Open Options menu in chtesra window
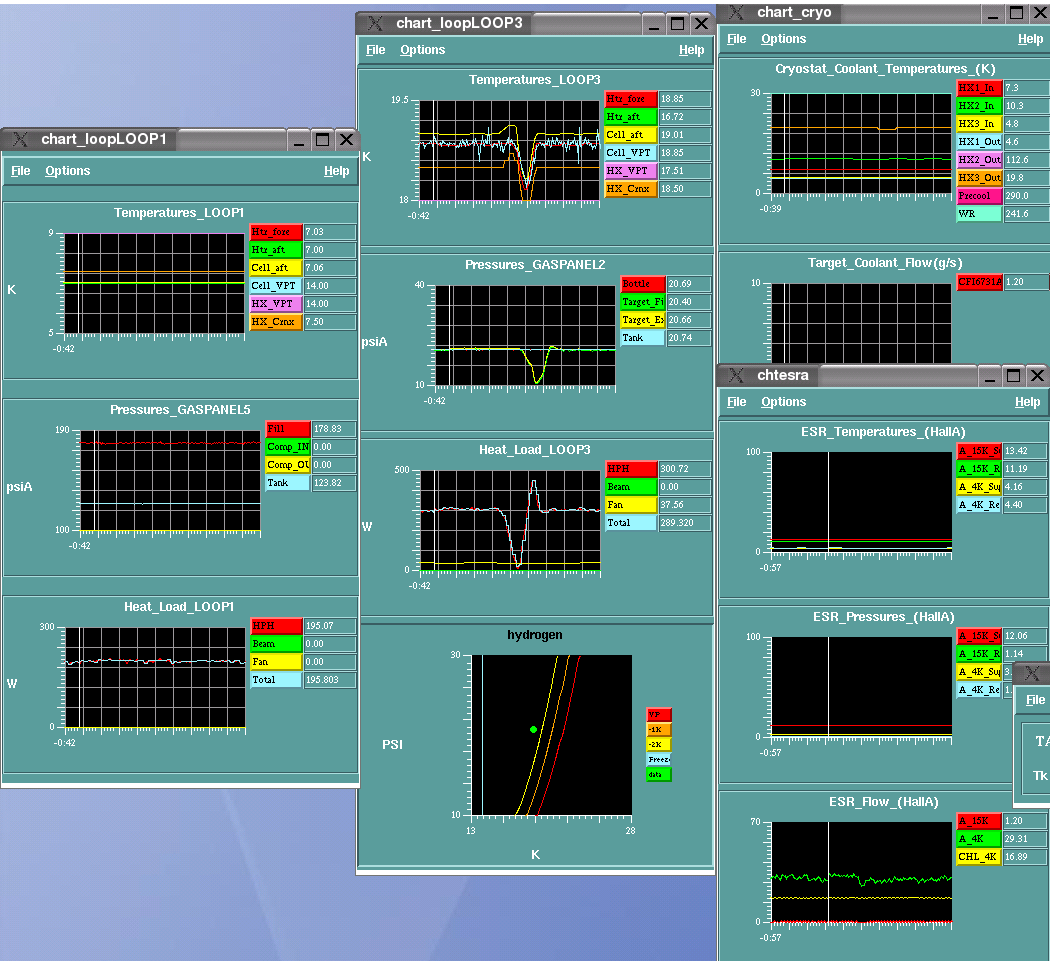 [783, 402]
